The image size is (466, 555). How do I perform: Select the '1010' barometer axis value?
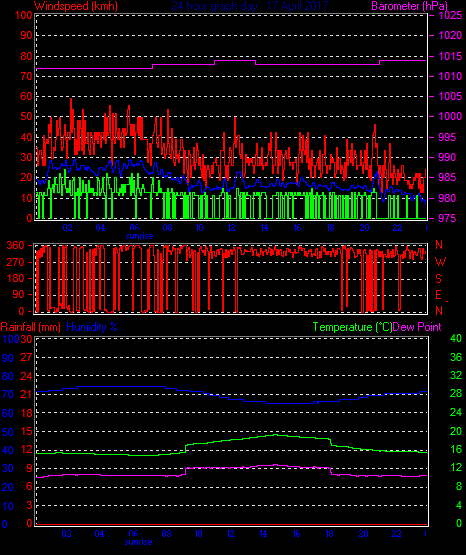pyautogui.click(x=450, y=76)
